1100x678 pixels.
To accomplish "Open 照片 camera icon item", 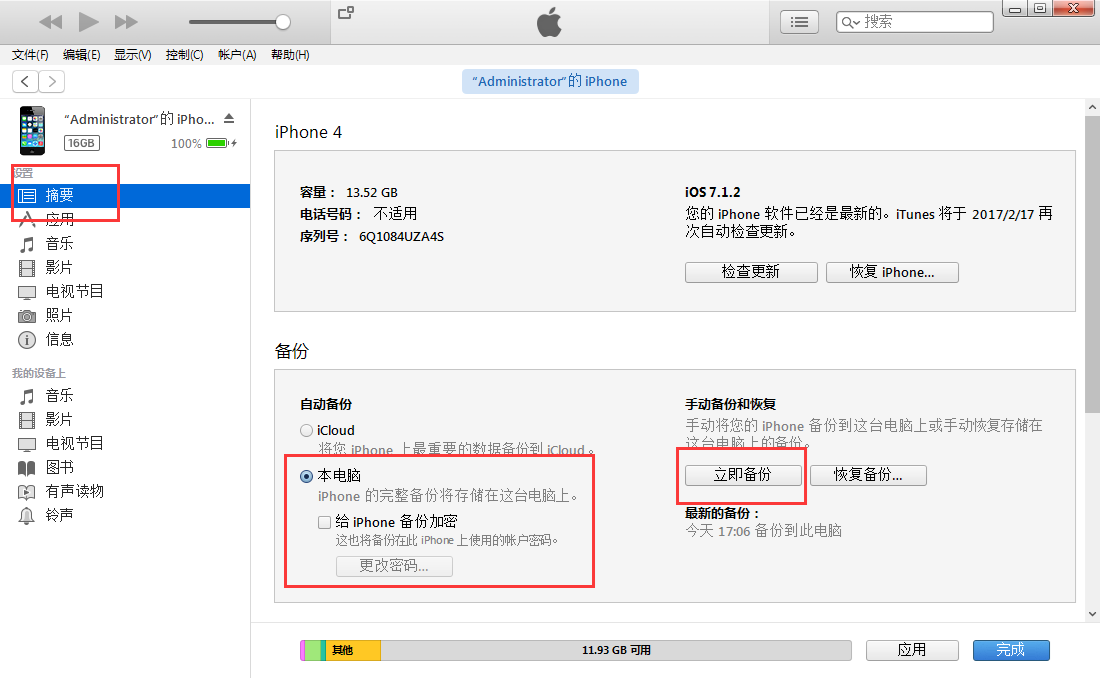I will 125,315.
